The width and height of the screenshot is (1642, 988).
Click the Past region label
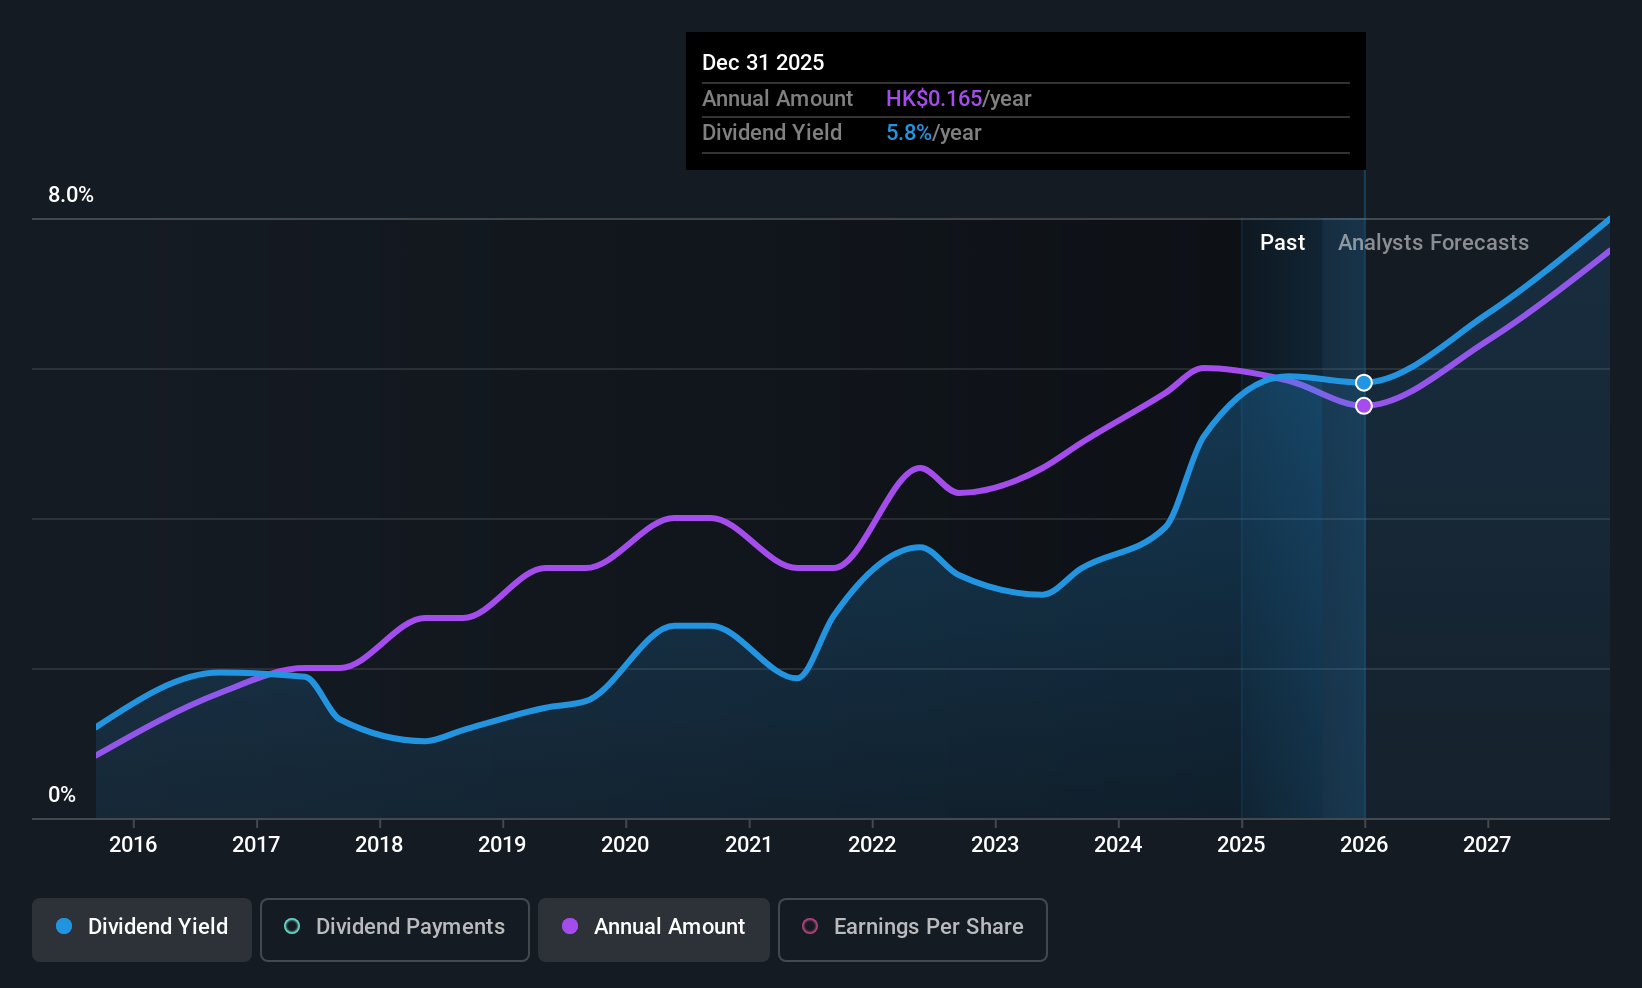pos(1282,243)
